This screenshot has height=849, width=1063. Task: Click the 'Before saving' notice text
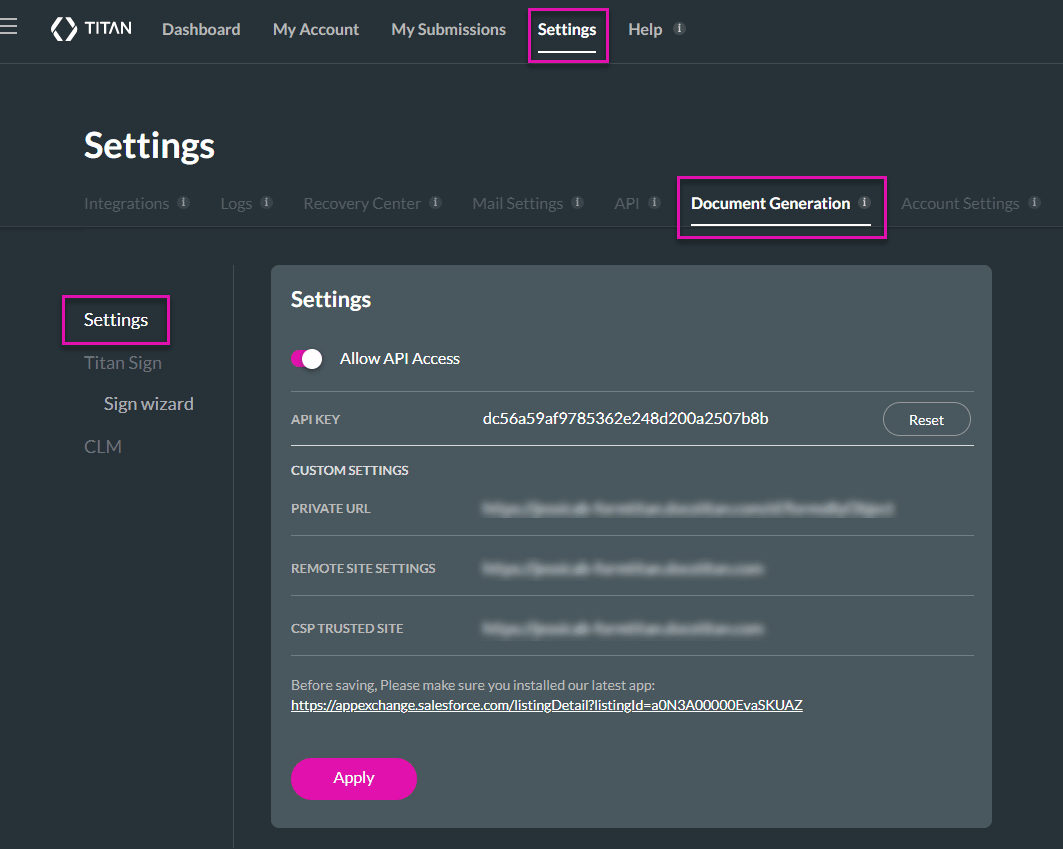coord(473,685)
